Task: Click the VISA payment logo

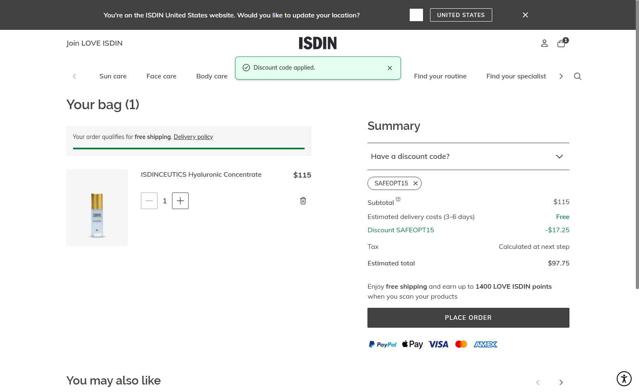Action: [x=438, y=344]
